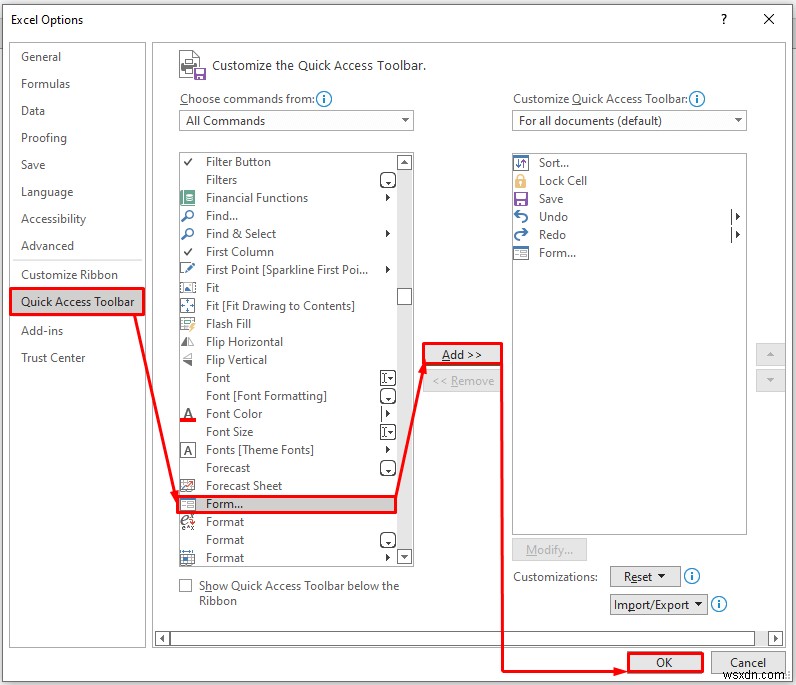The image size is (796, 685).
Task: Click the Cancel button
Action: tap(748, 663)
